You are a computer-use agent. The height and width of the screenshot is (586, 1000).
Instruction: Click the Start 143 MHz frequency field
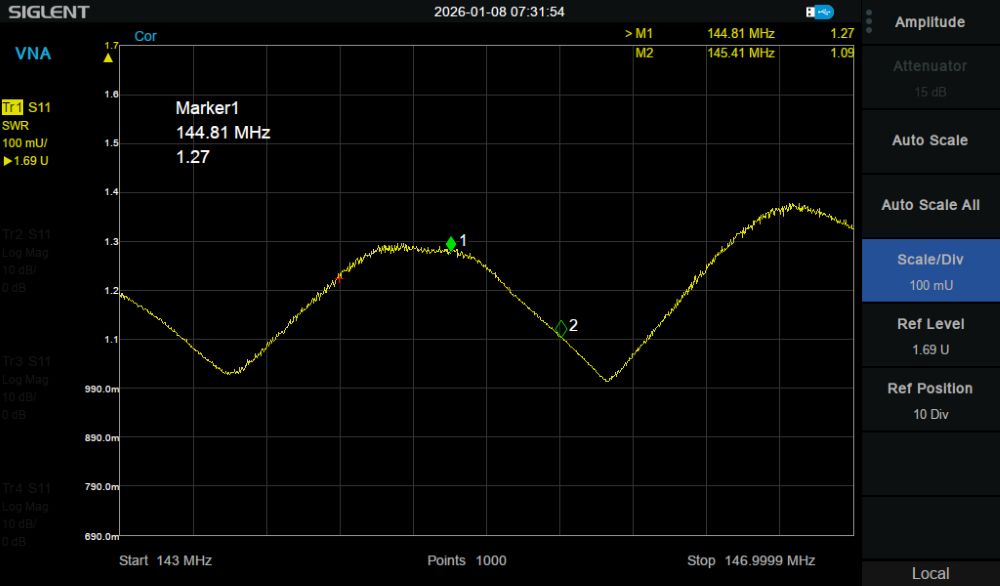click(165, 560)
